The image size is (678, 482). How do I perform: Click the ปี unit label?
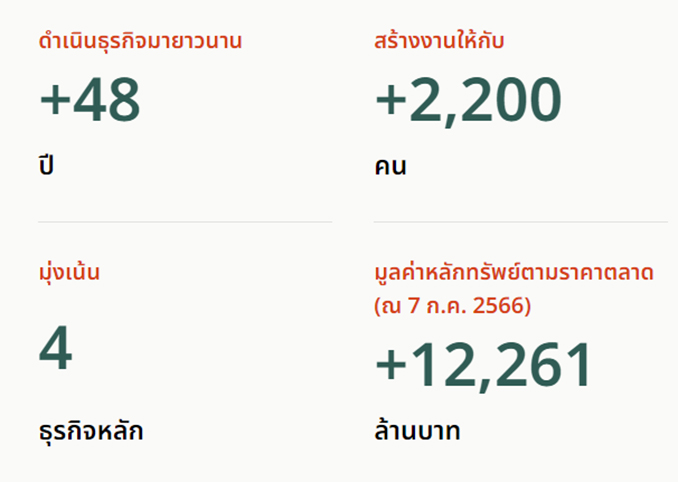click(46, 165)
